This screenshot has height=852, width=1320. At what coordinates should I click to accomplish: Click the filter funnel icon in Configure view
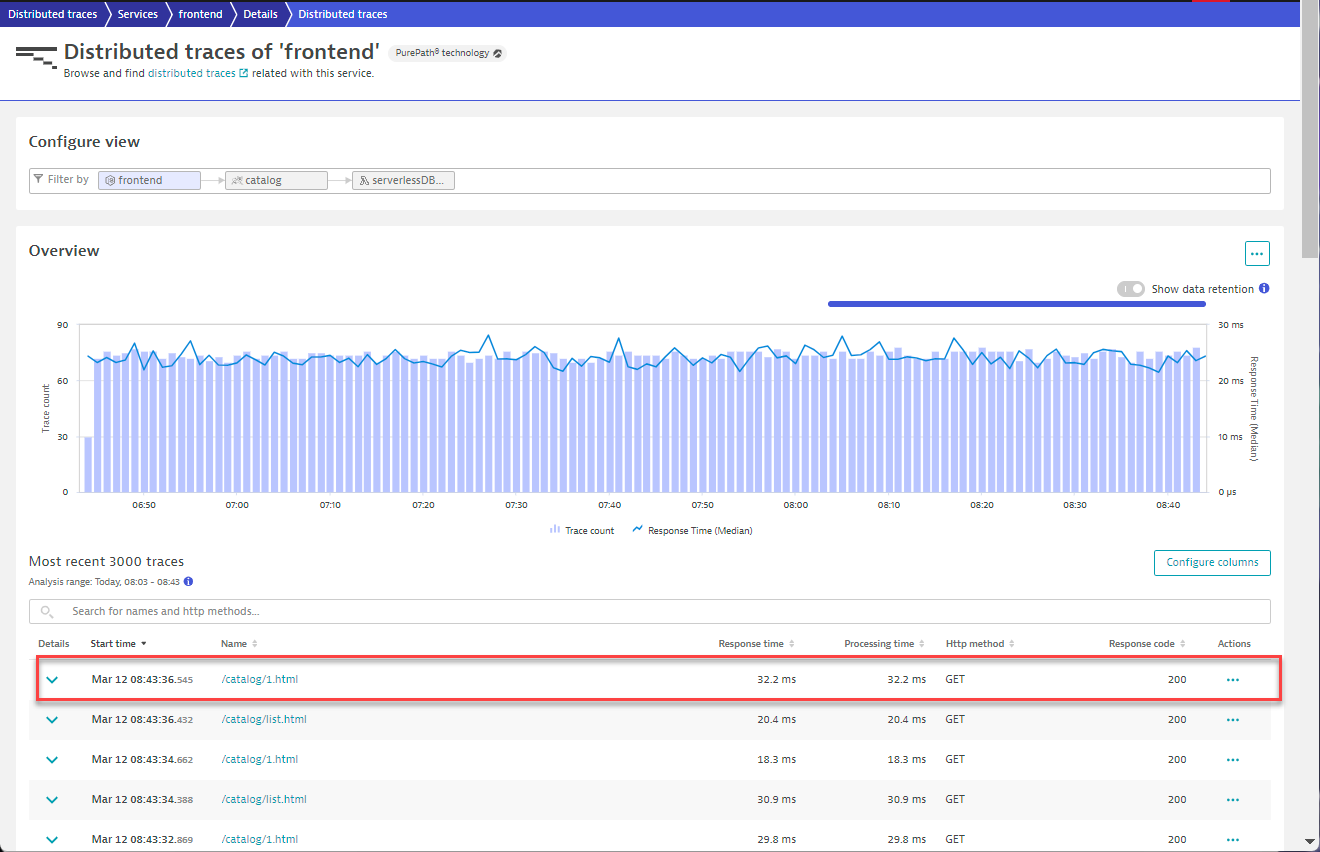pyautogui.click(x=38, y=180)
